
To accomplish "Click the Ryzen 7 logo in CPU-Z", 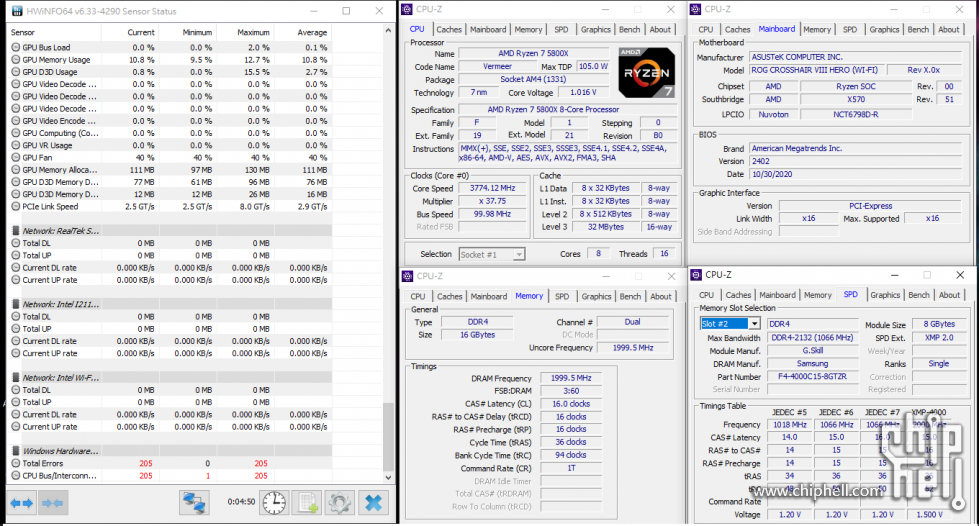I will point(646,72).
